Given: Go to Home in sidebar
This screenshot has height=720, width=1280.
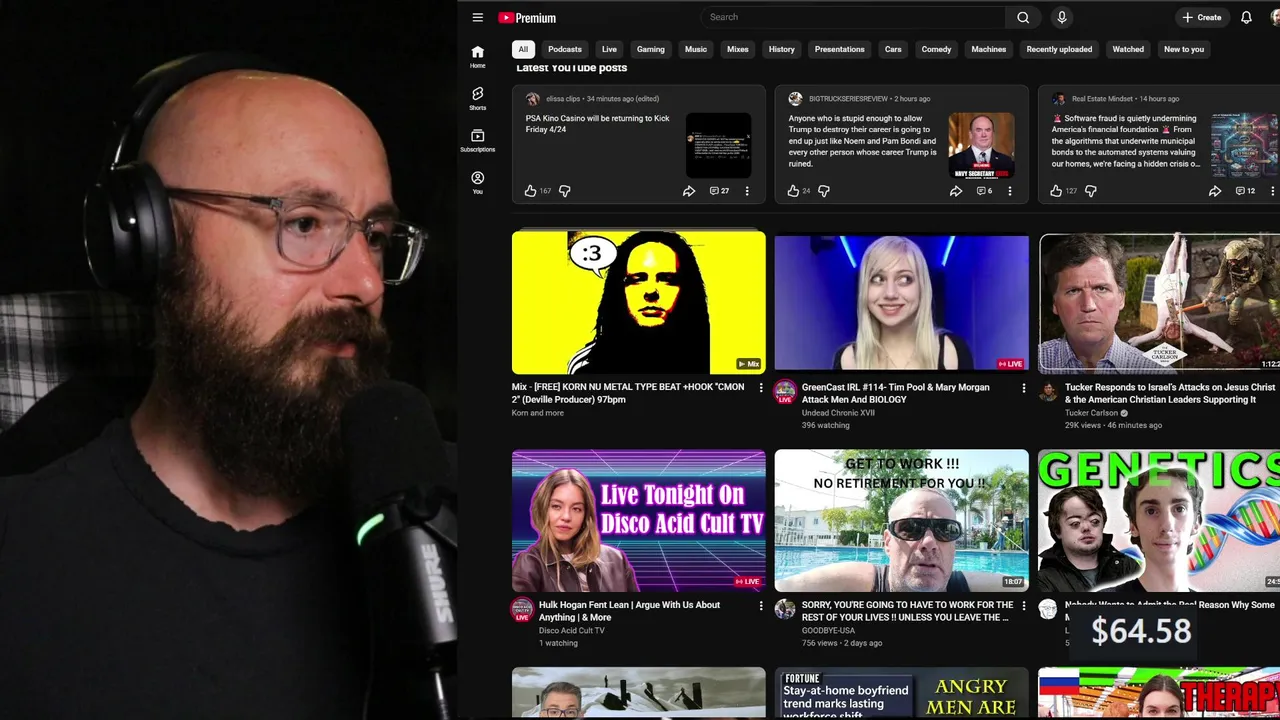Looking at the screenshot, I should click(478, 57).
